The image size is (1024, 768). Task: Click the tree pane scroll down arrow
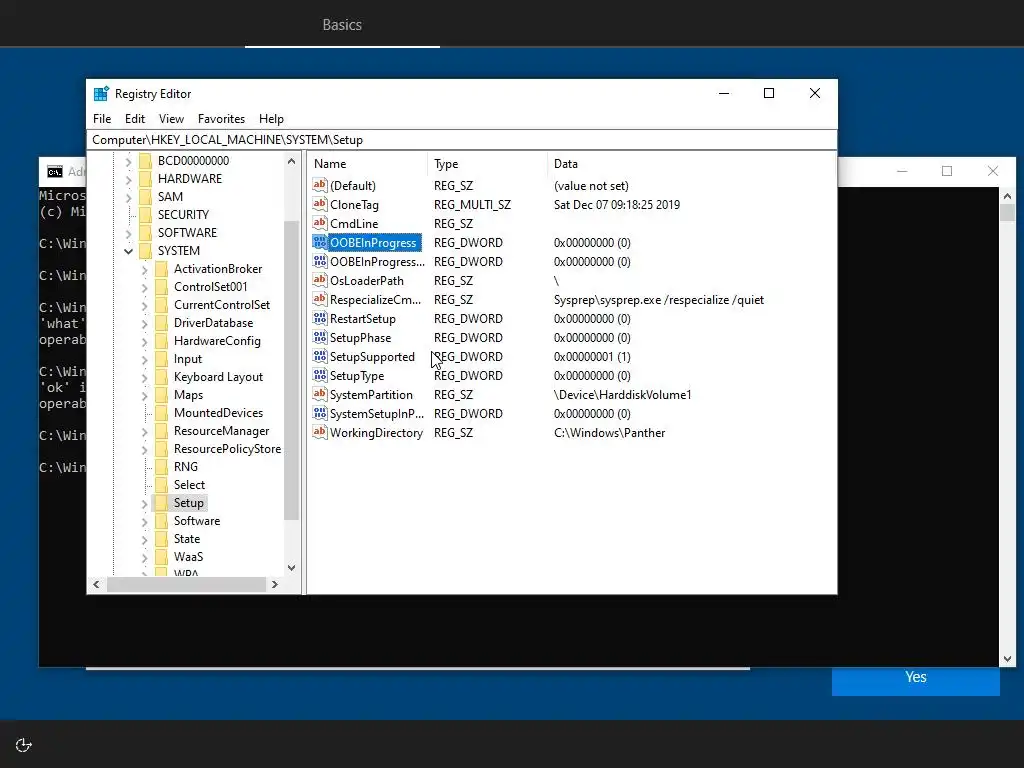(291, 568)
